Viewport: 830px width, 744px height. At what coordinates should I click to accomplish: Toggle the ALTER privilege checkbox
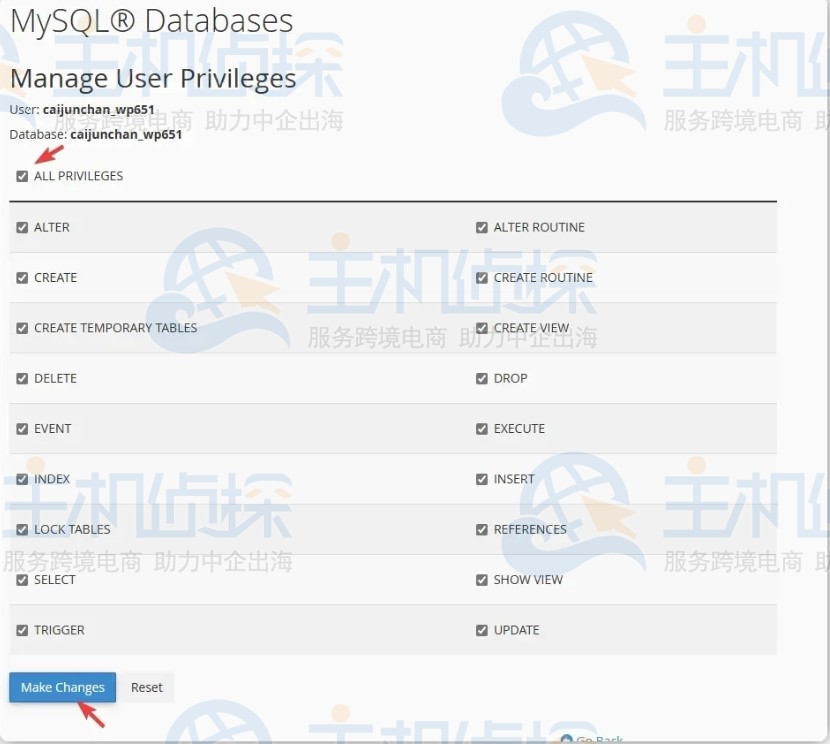[x=22, y=228]
